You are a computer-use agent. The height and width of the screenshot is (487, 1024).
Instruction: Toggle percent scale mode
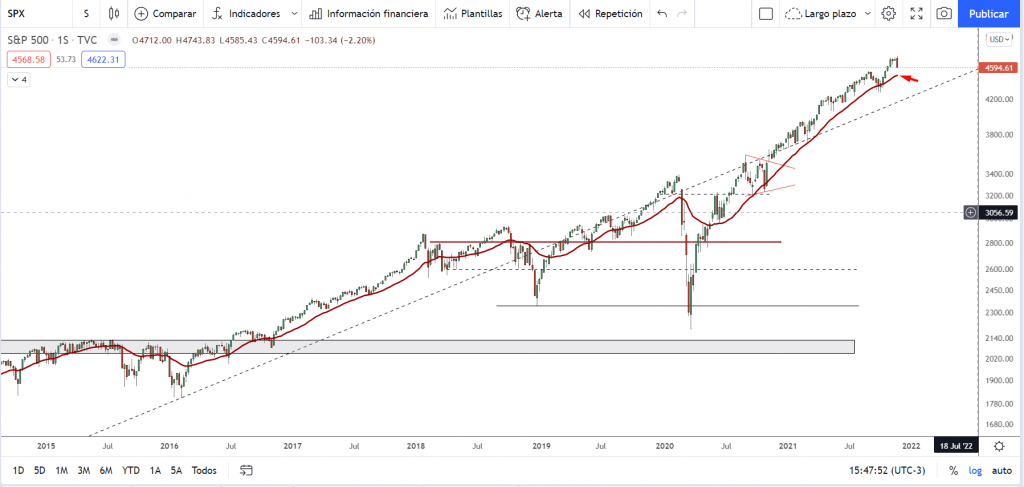(953, 470)
